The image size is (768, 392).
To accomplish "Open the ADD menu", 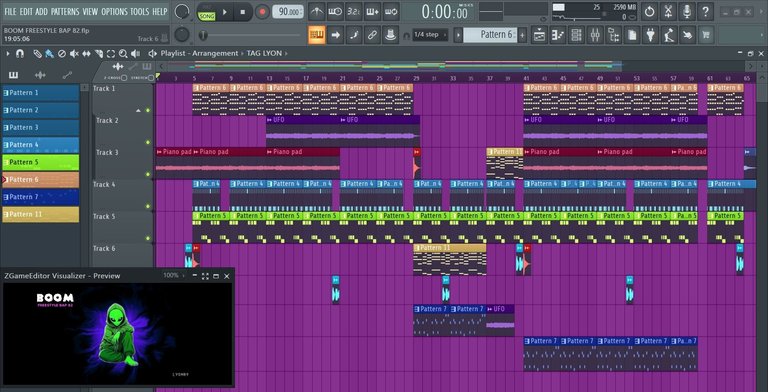I will (x=42, y=11).
